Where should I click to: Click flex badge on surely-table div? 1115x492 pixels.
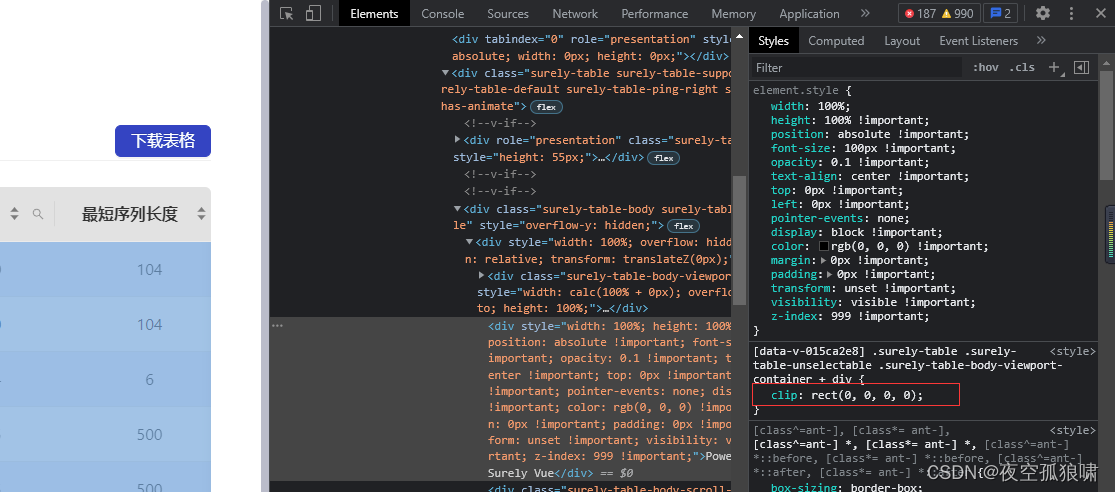click(546, 107)
